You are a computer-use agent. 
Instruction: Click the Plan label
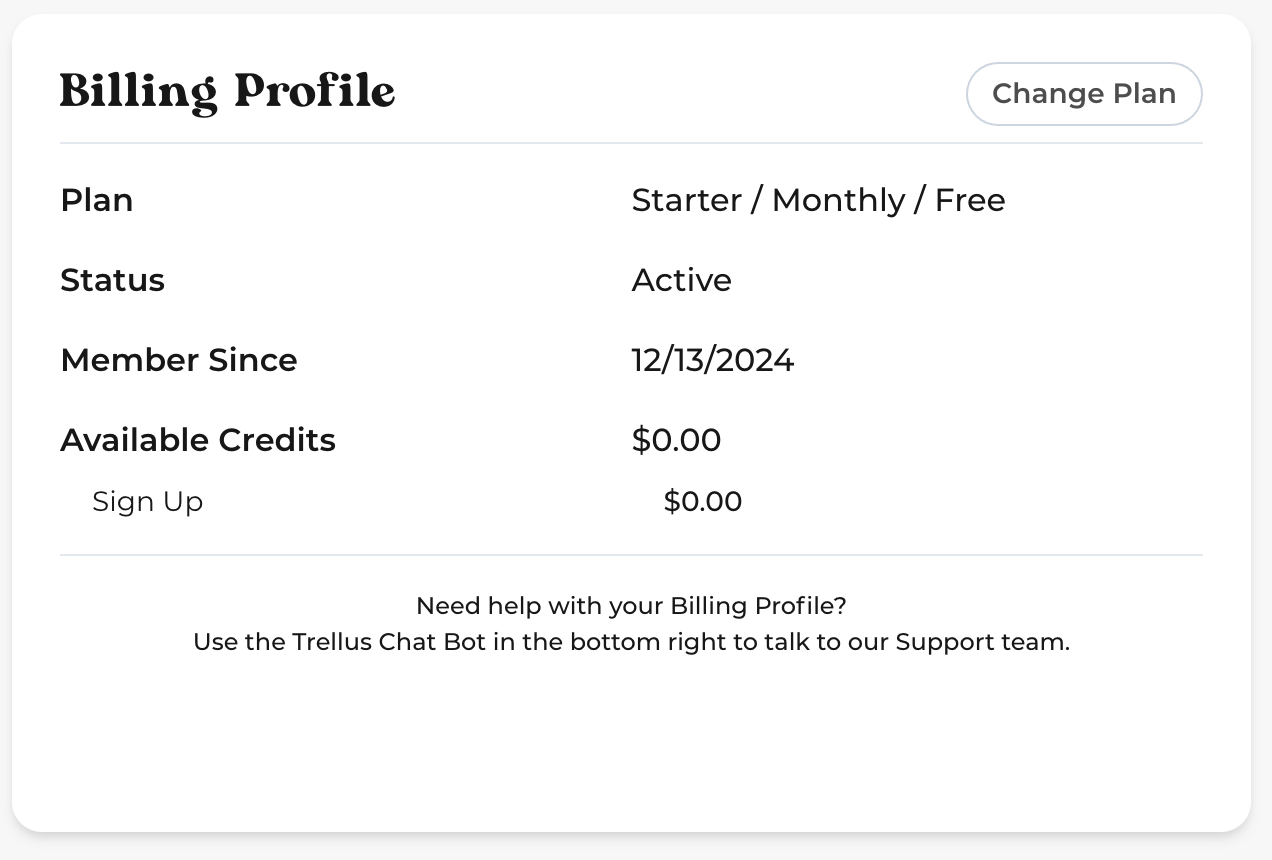click(x=97, y=200)
